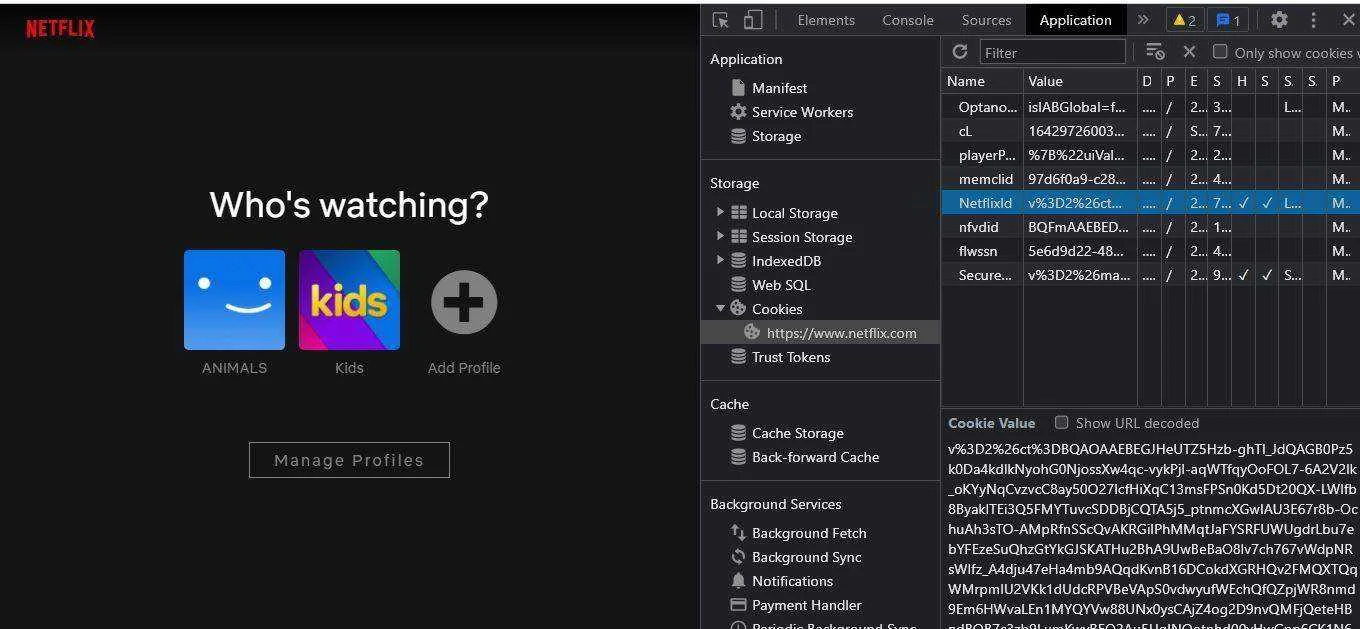The height and width of the screenshot is (629, 1360).
Task: Expand IndexedDB tree arrow
Action: tap(720, 260)
